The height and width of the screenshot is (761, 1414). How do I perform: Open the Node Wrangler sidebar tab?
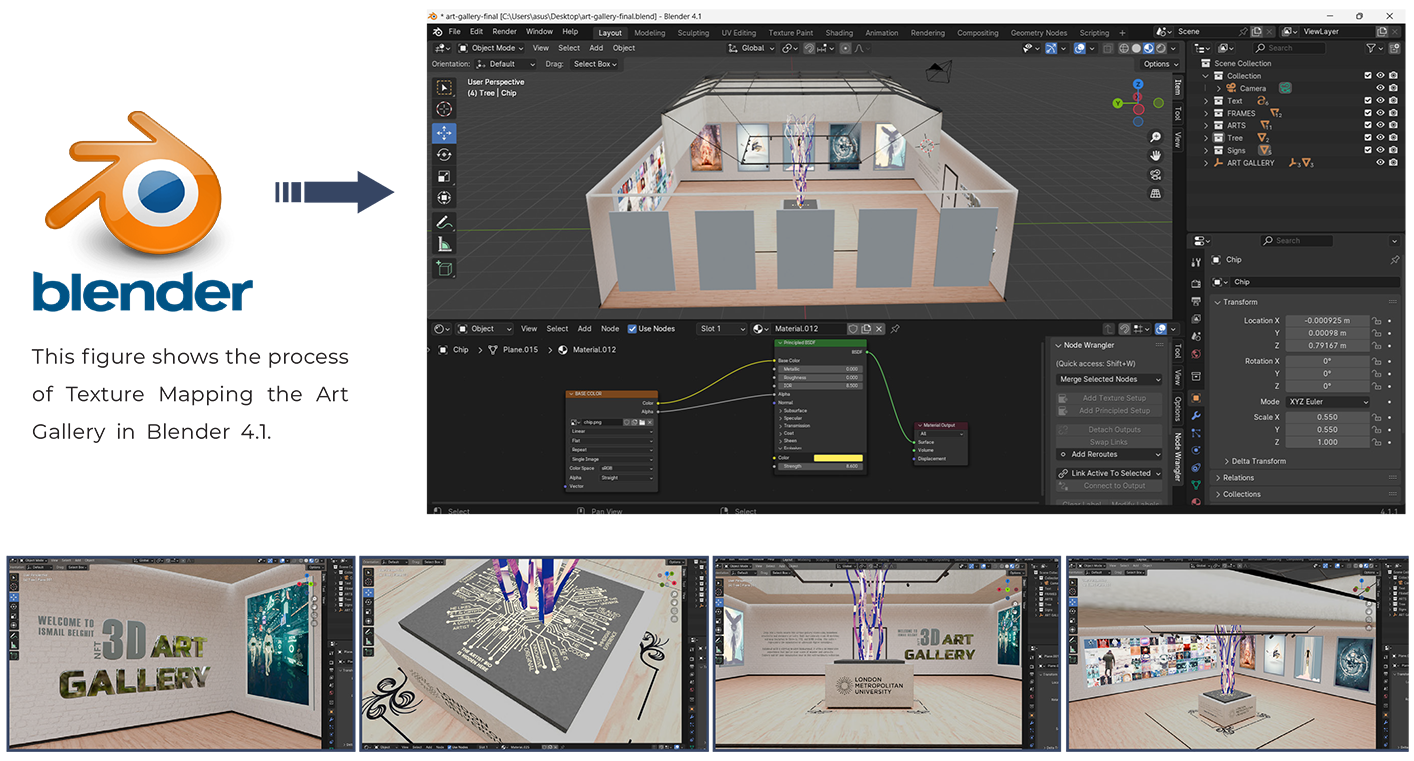(x=1178, y=457)
